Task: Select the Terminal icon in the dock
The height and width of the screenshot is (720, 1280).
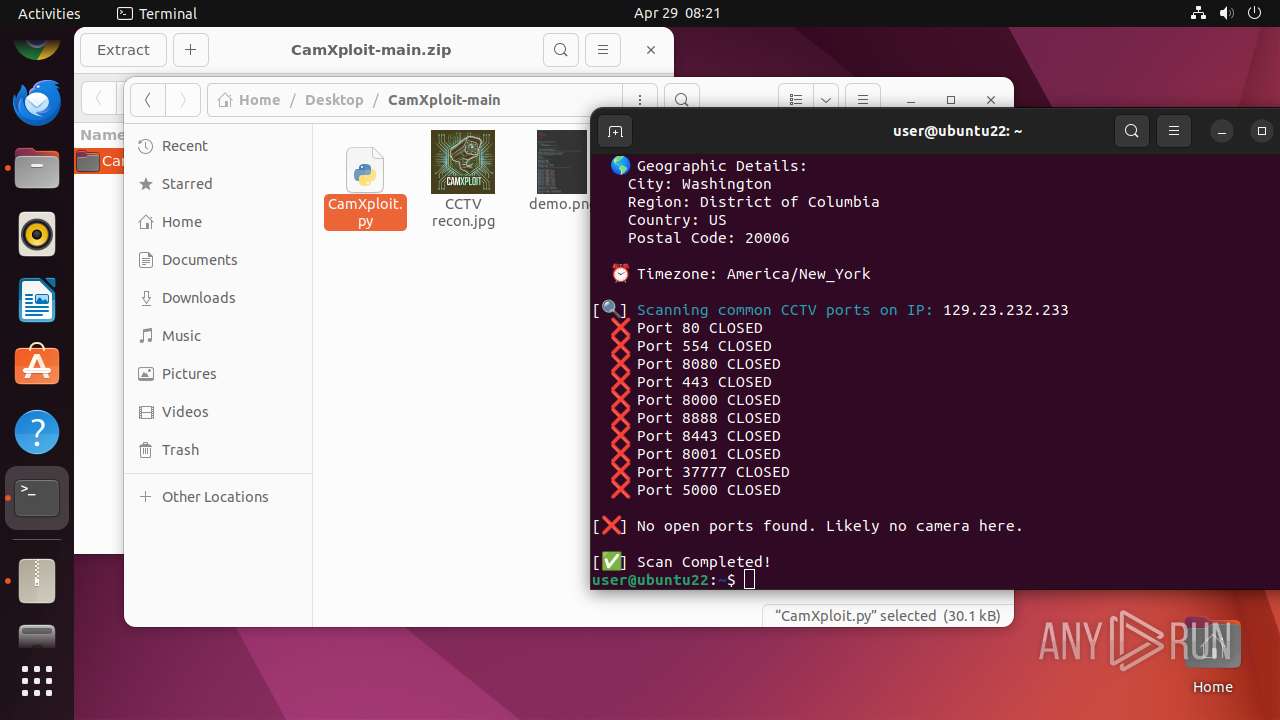Action: pyautogui.click(x=37, y=498)
